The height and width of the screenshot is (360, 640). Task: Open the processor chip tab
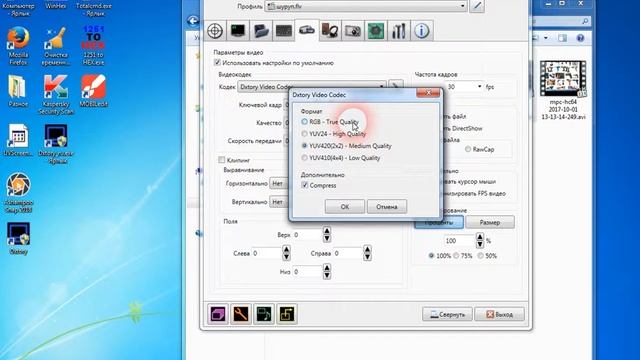point(376,31)
